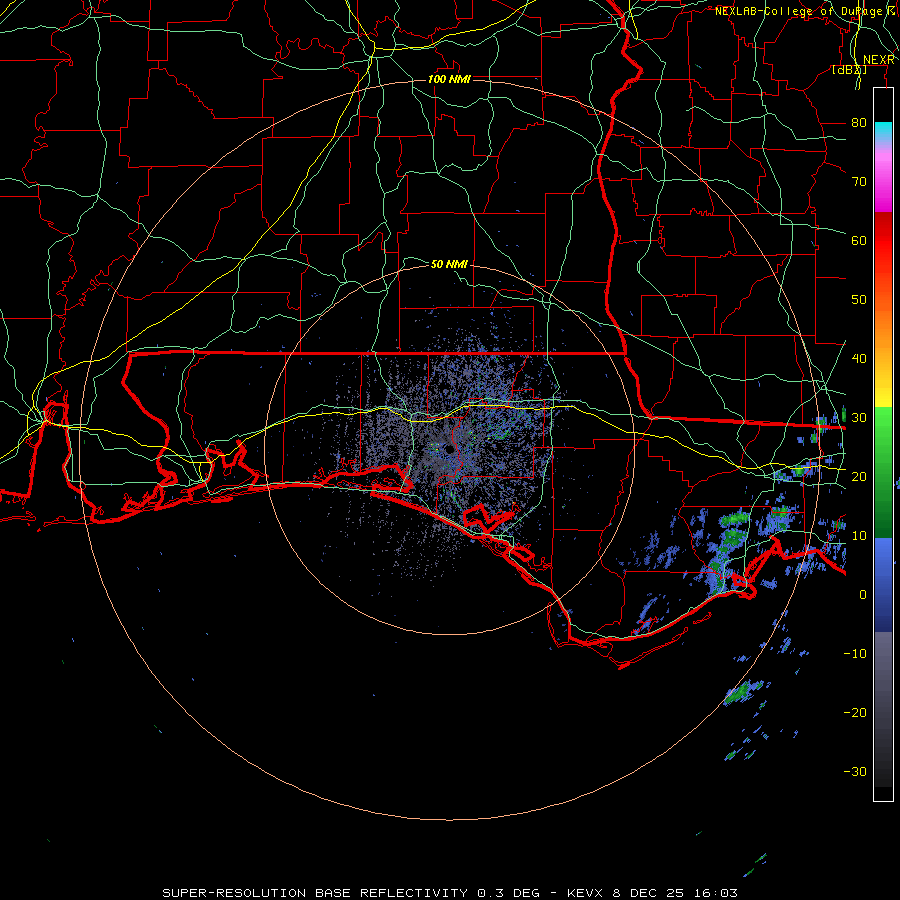Screen dimensions: 900x900
Task: Click the -30 value on the dBZ scale
Action: (855, 771)
